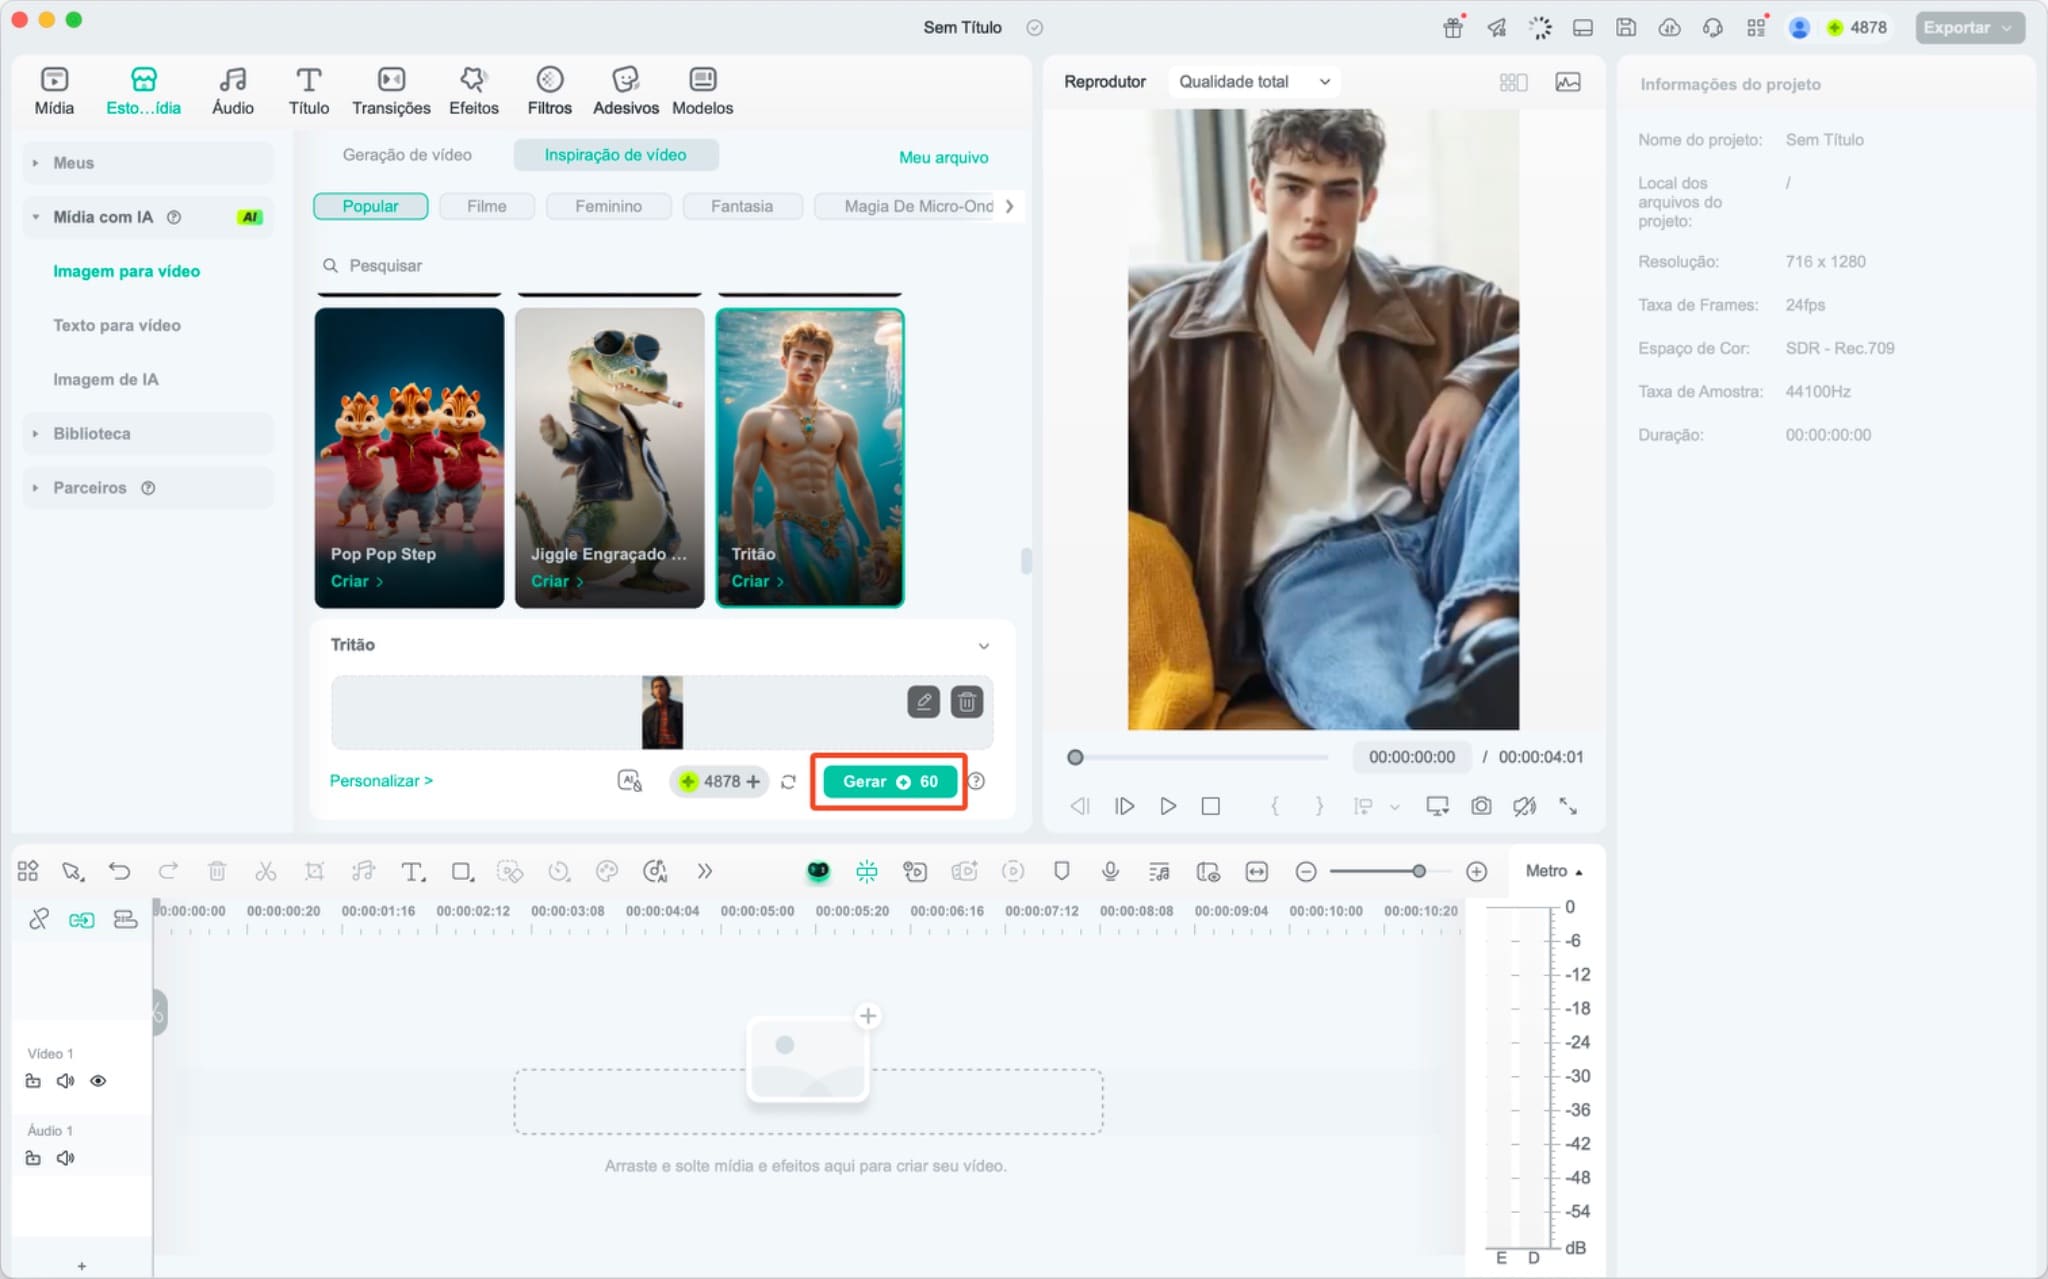Select the Feminino category chip

pyautogui.click(x=608, y=206)
